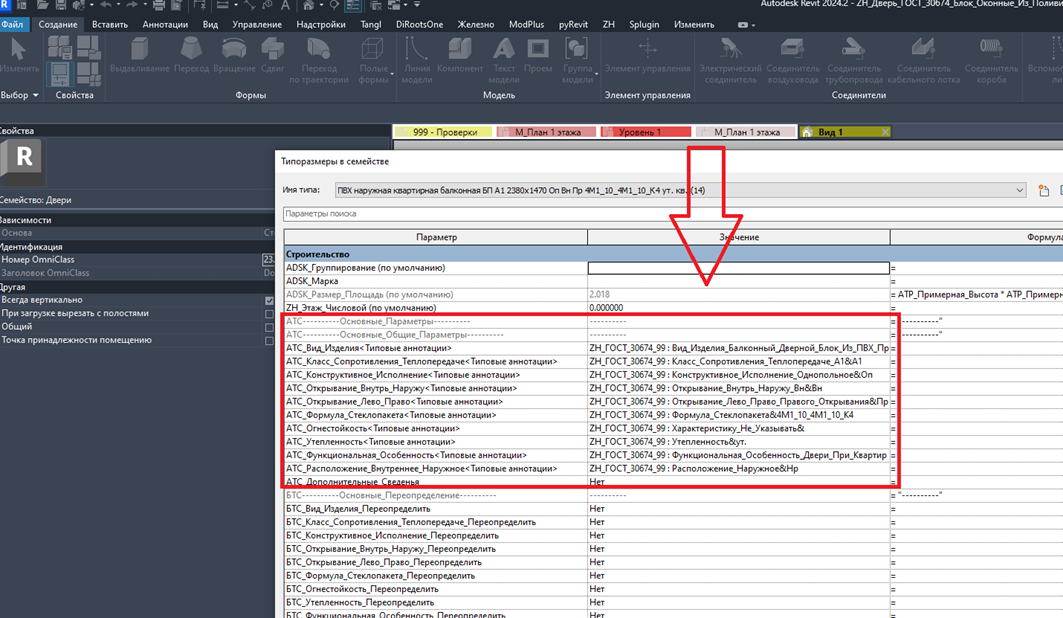Select the Вращение (Revolve) tool

[234, 55]
